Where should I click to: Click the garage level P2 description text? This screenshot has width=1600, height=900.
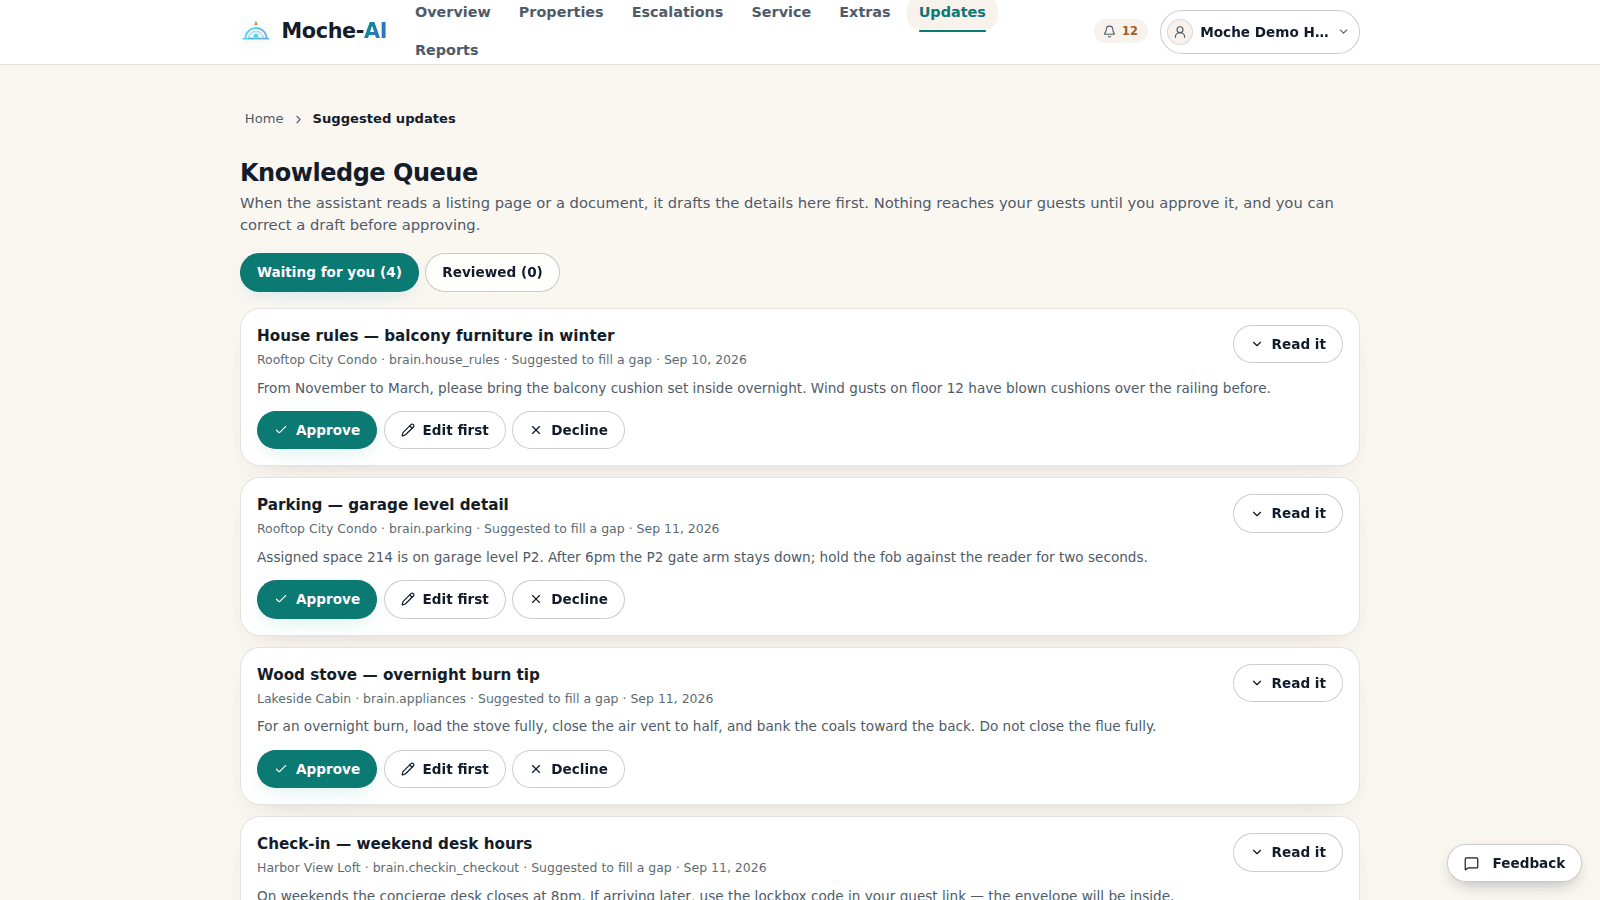tap(702, 557)
